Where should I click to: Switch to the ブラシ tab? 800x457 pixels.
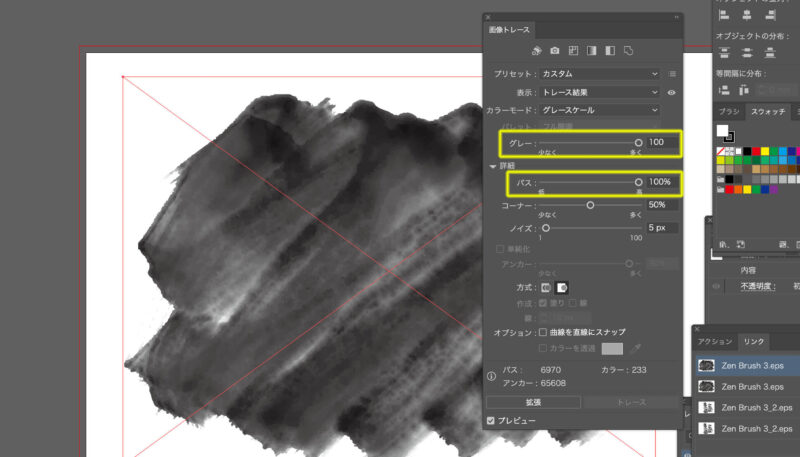[x=731, y=111]
